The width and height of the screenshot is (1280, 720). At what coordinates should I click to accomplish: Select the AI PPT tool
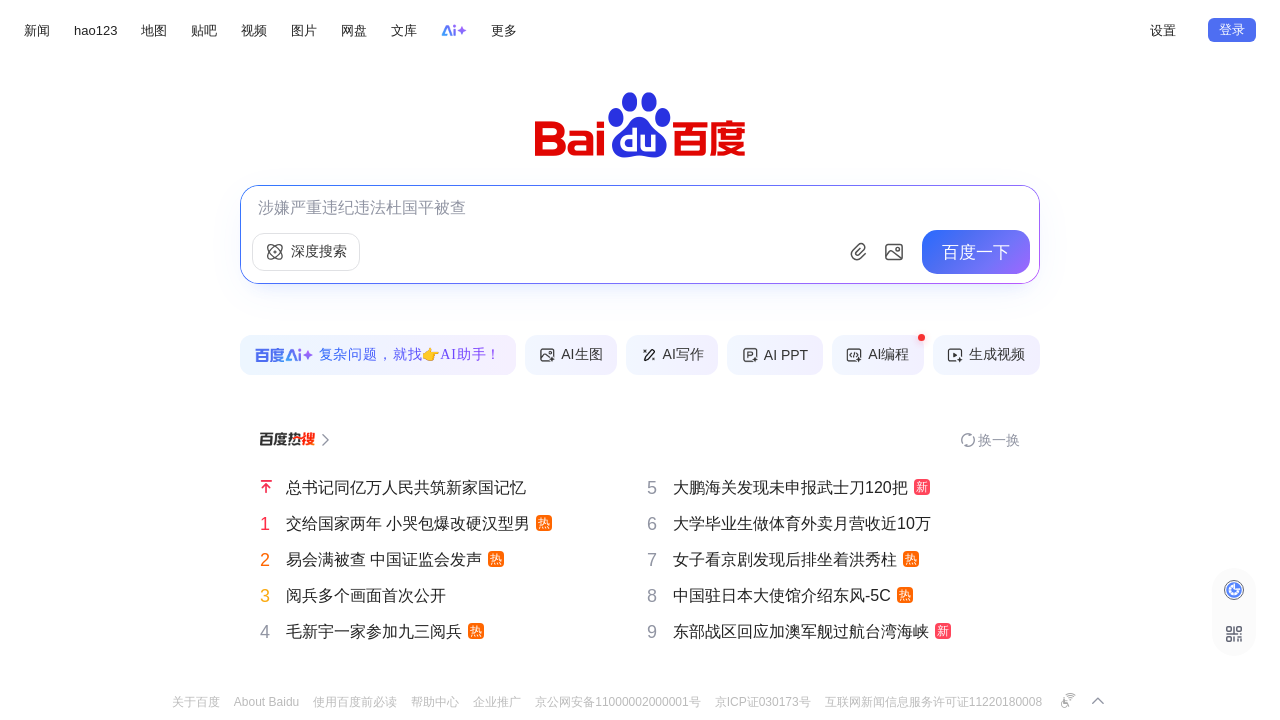pyautogui.click(x=775, y=355)
